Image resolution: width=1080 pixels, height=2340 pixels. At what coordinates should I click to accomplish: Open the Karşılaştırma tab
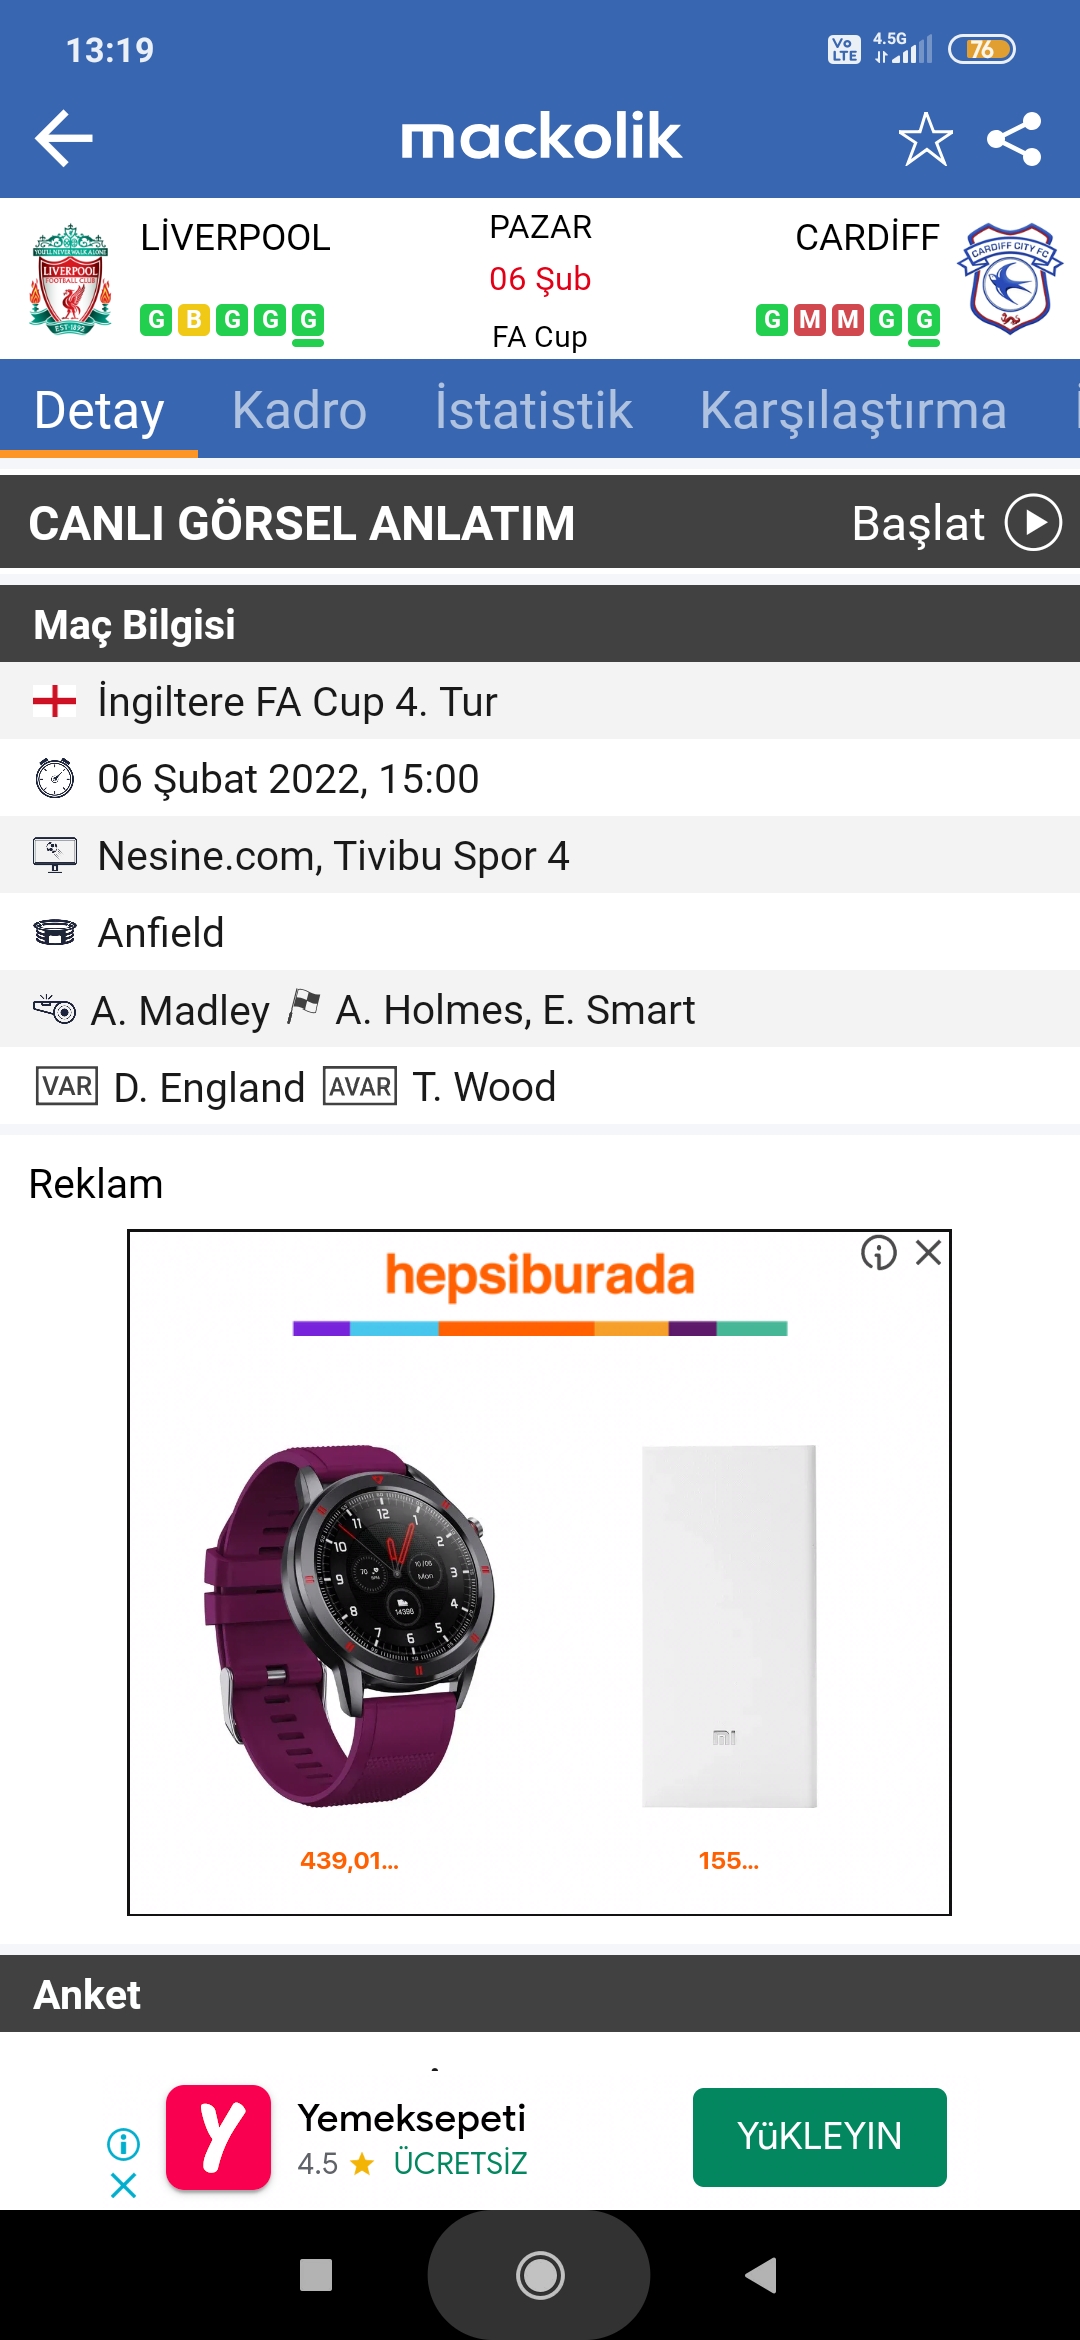tap(853, 410)
